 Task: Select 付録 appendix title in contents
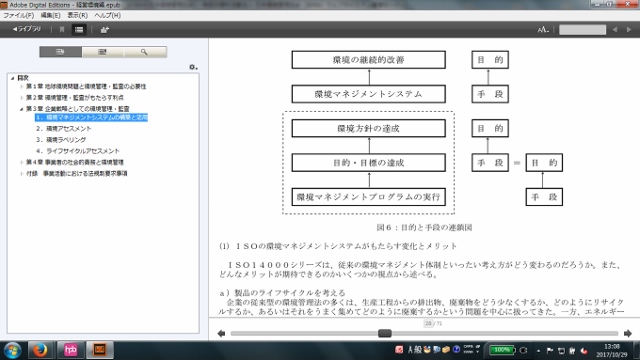pyautogui.click(x=77, y=173)
